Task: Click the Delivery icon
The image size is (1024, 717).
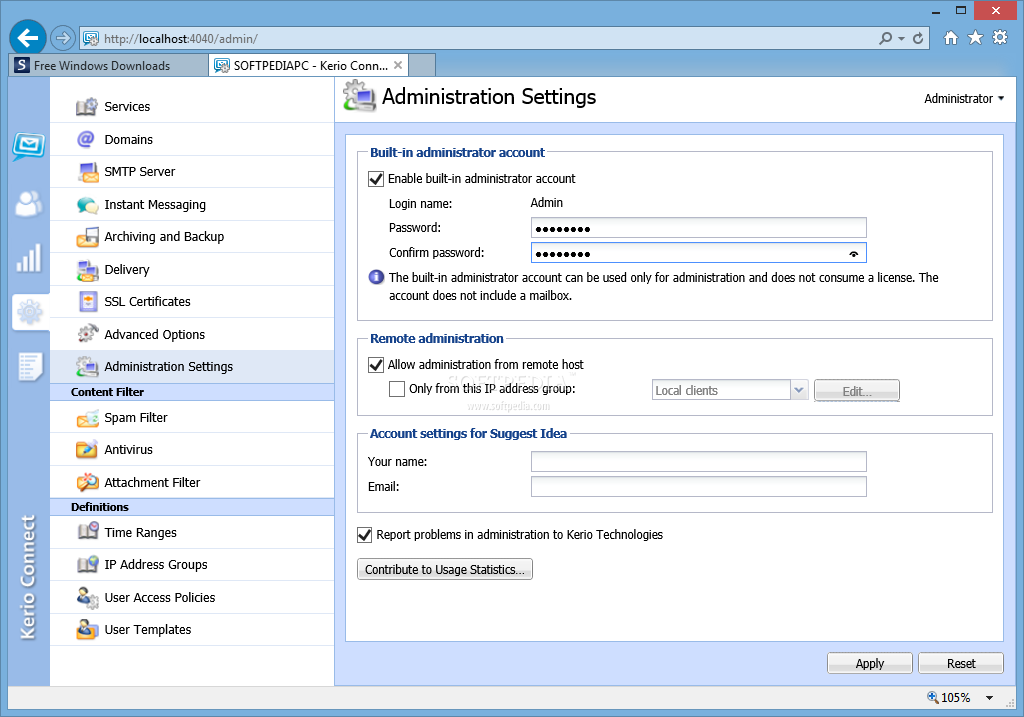Action: [88, 270]
